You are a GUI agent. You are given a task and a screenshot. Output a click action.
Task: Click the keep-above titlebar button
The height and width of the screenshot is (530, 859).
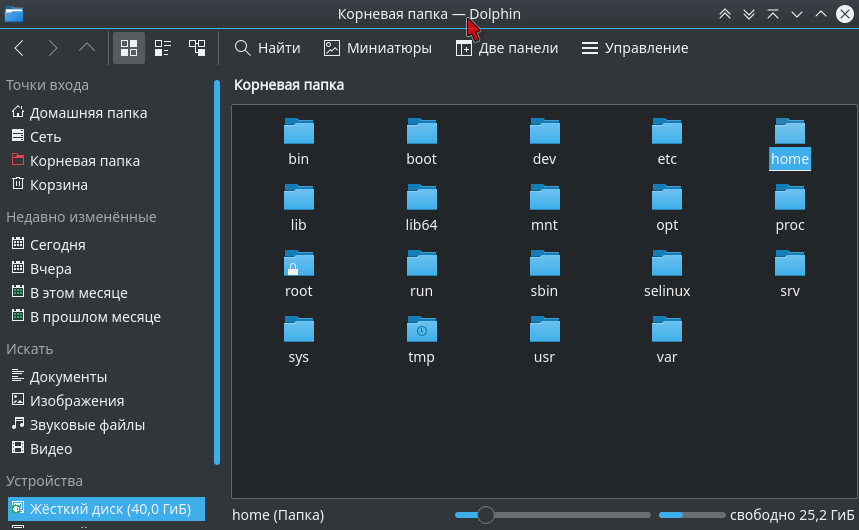click(773, 14)
